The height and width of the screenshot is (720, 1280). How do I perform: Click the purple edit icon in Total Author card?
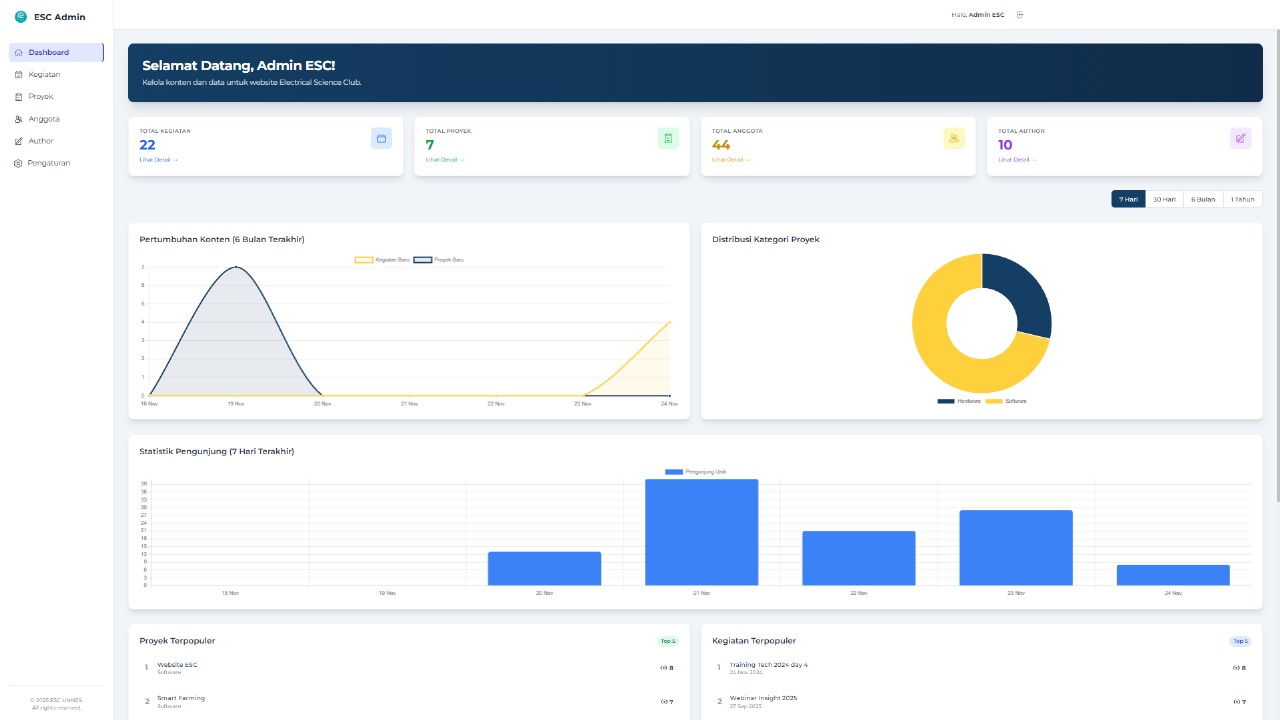click(1240, 138)
